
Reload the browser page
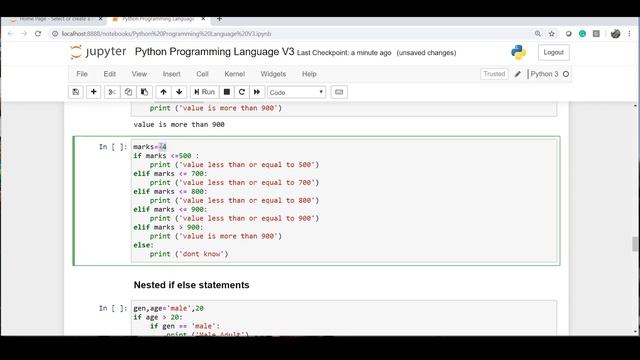(38, 33)
